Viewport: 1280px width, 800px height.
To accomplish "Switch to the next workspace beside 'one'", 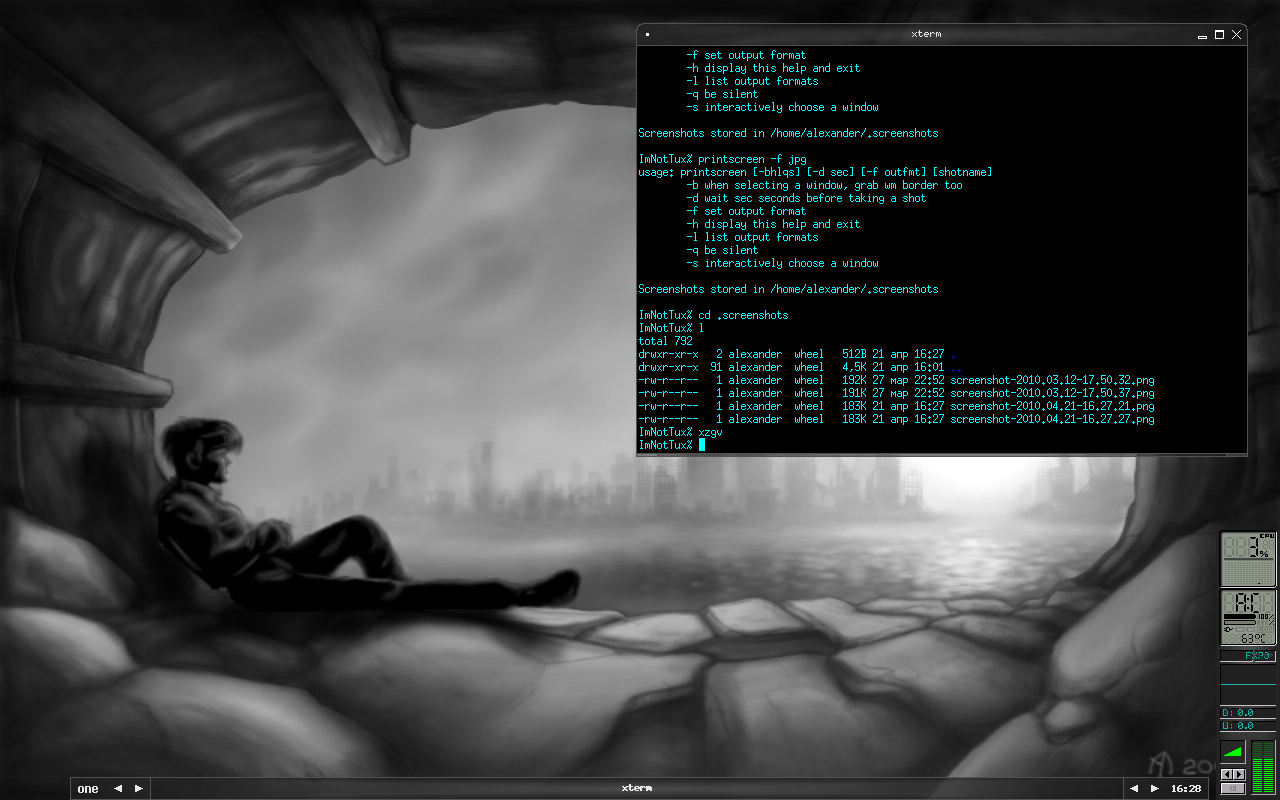I will pyautogui.click(x=139, y=789).
